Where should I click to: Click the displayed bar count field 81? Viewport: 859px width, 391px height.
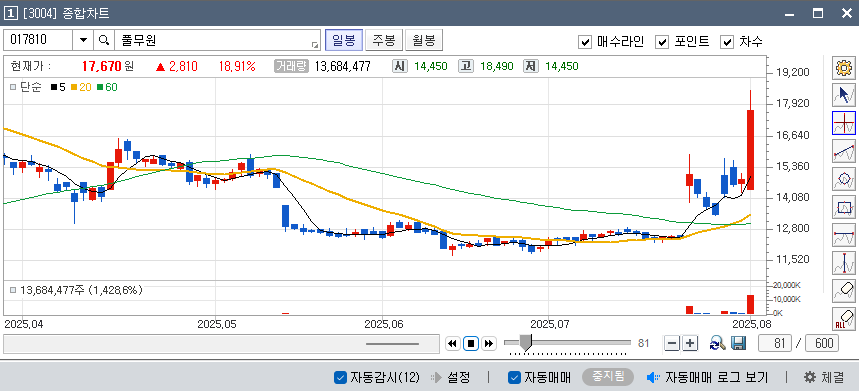[x=775, y=343]
